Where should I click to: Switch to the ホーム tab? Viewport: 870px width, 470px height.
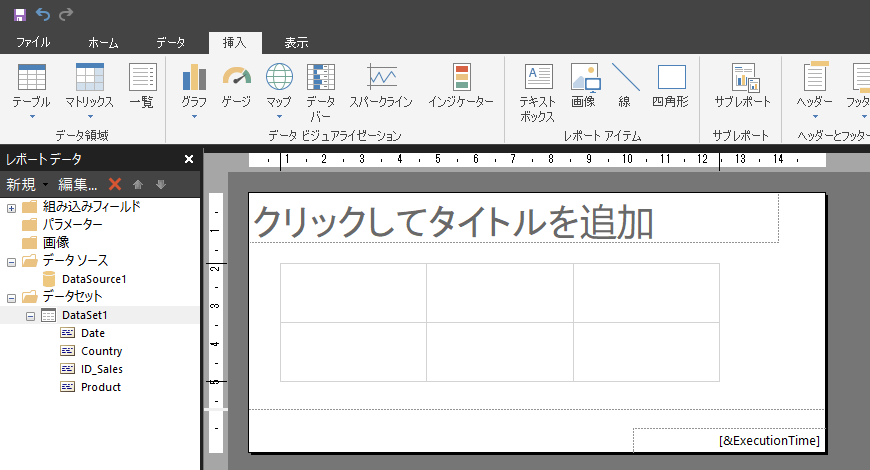[x=103, y=43]
